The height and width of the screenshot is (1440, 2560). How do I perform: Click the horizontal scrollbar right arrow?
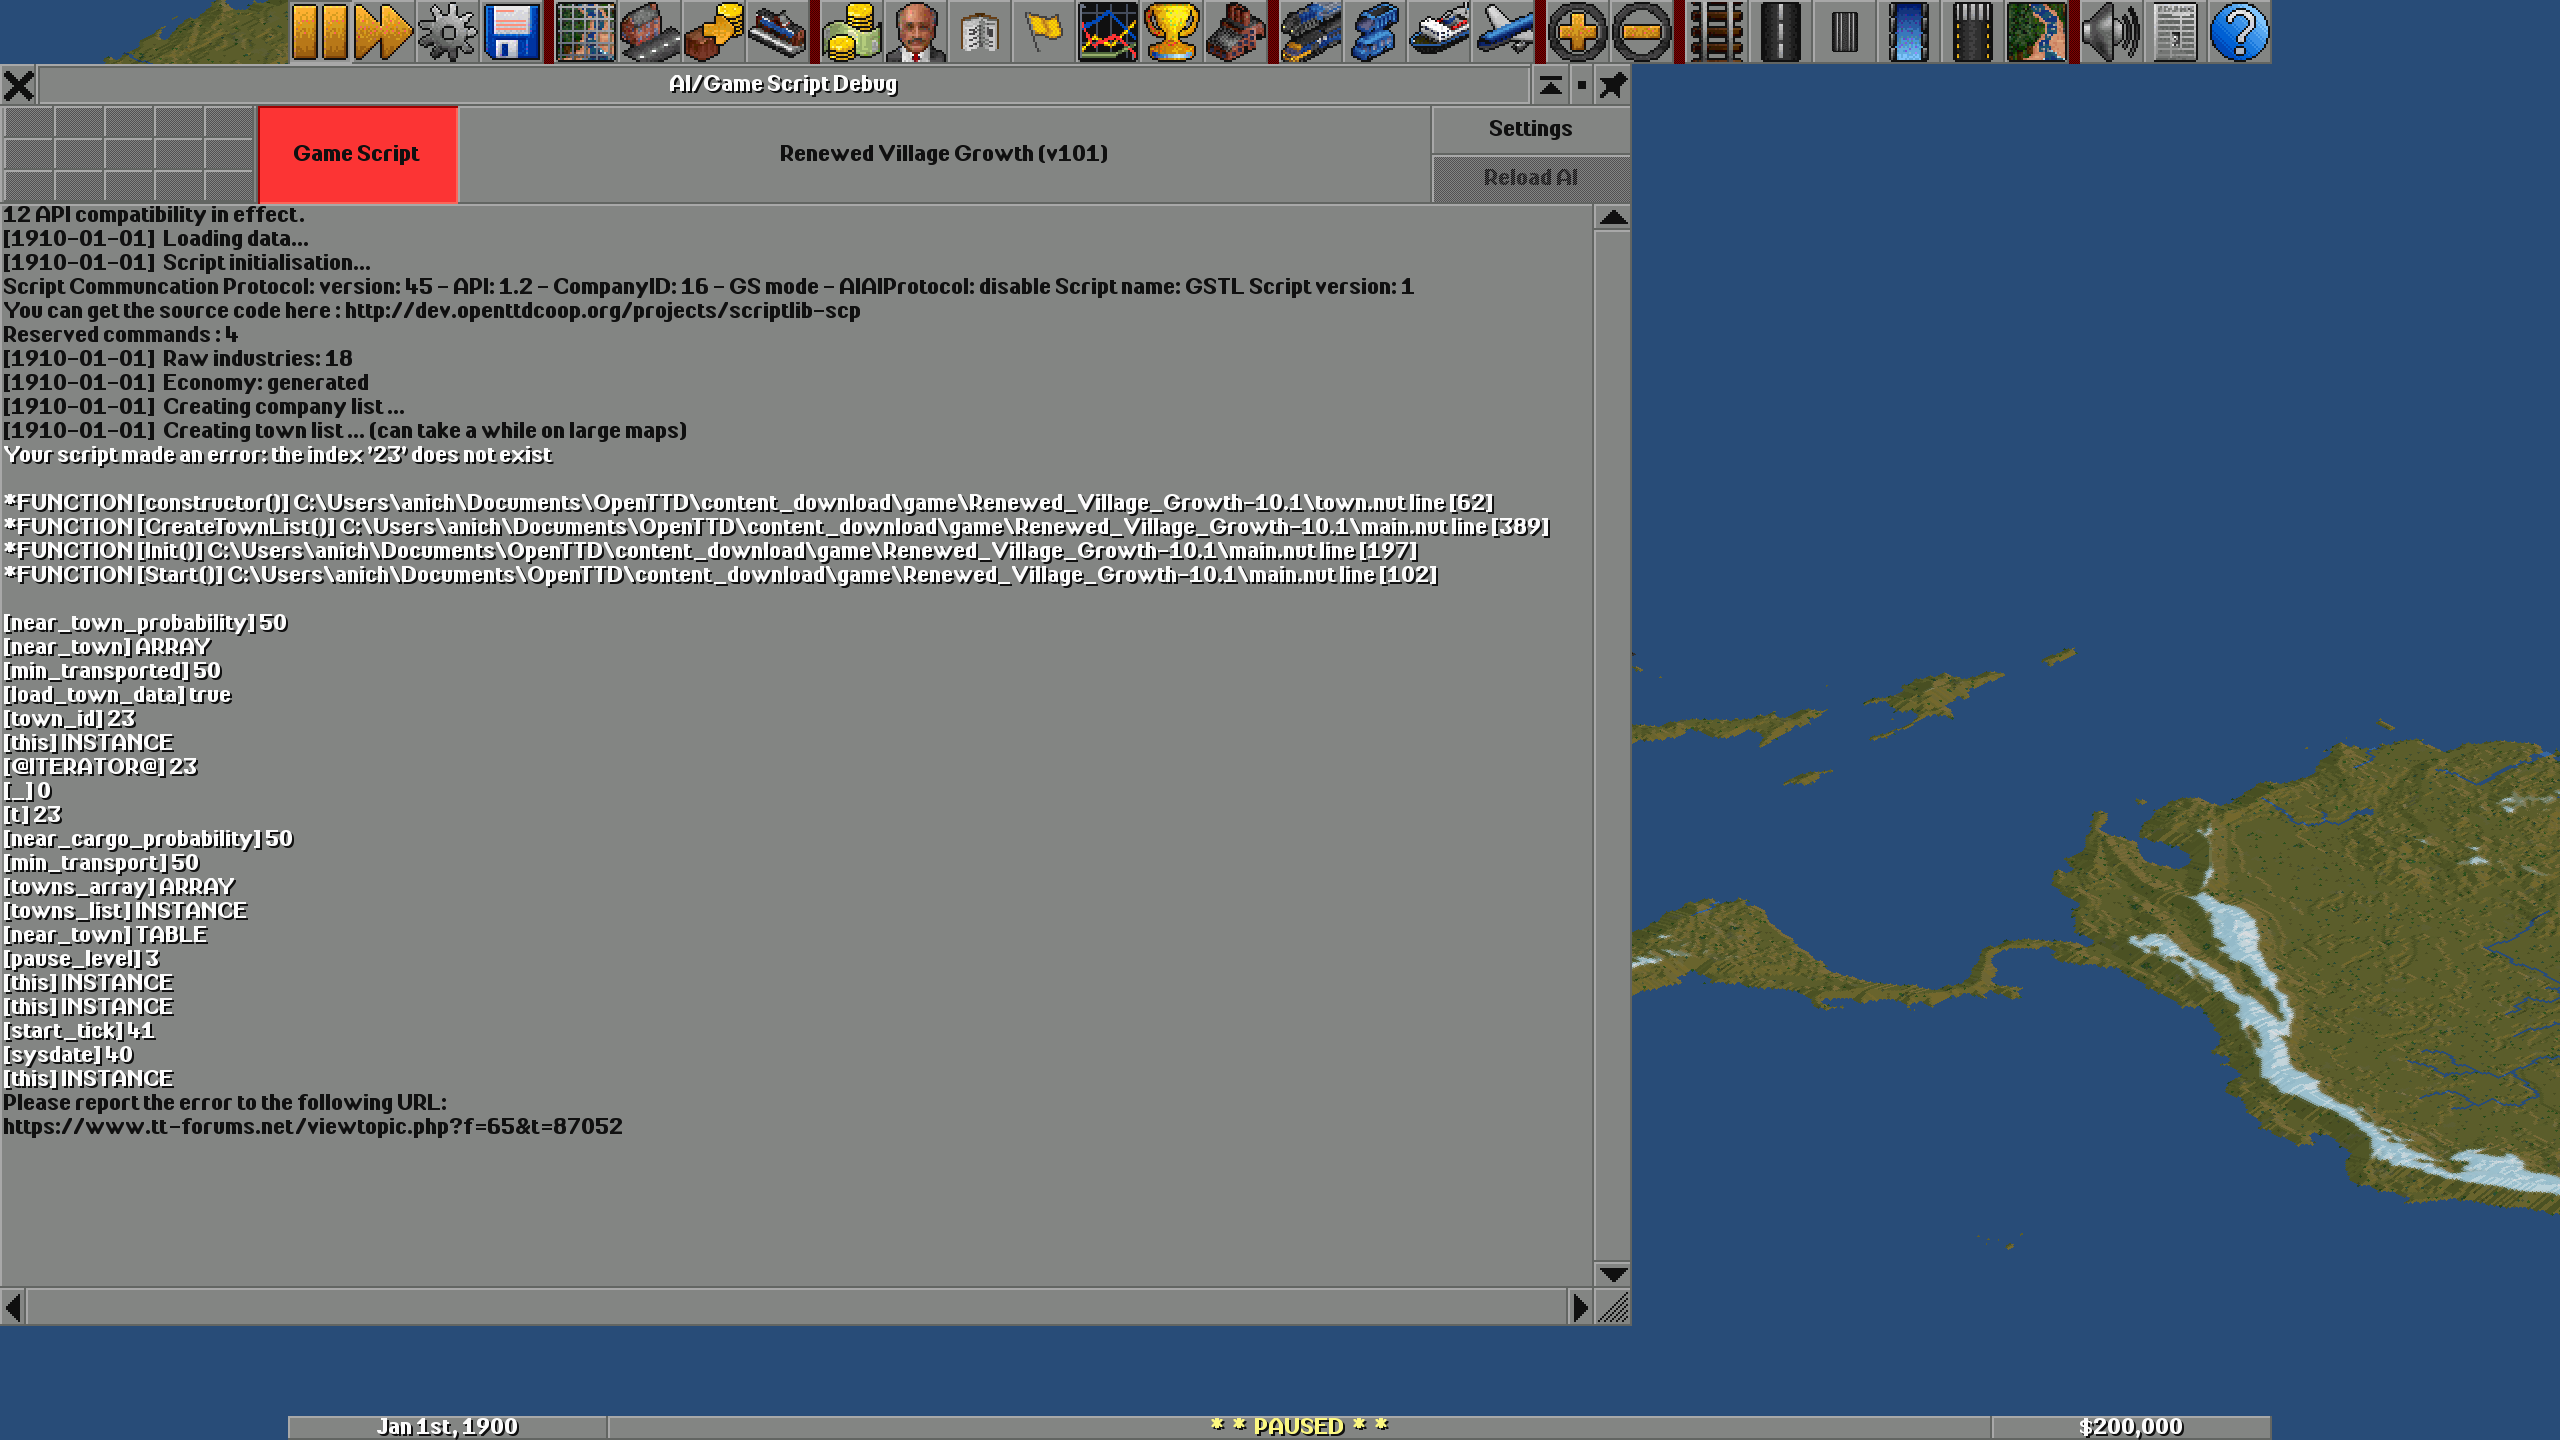pos(1580,1307)
